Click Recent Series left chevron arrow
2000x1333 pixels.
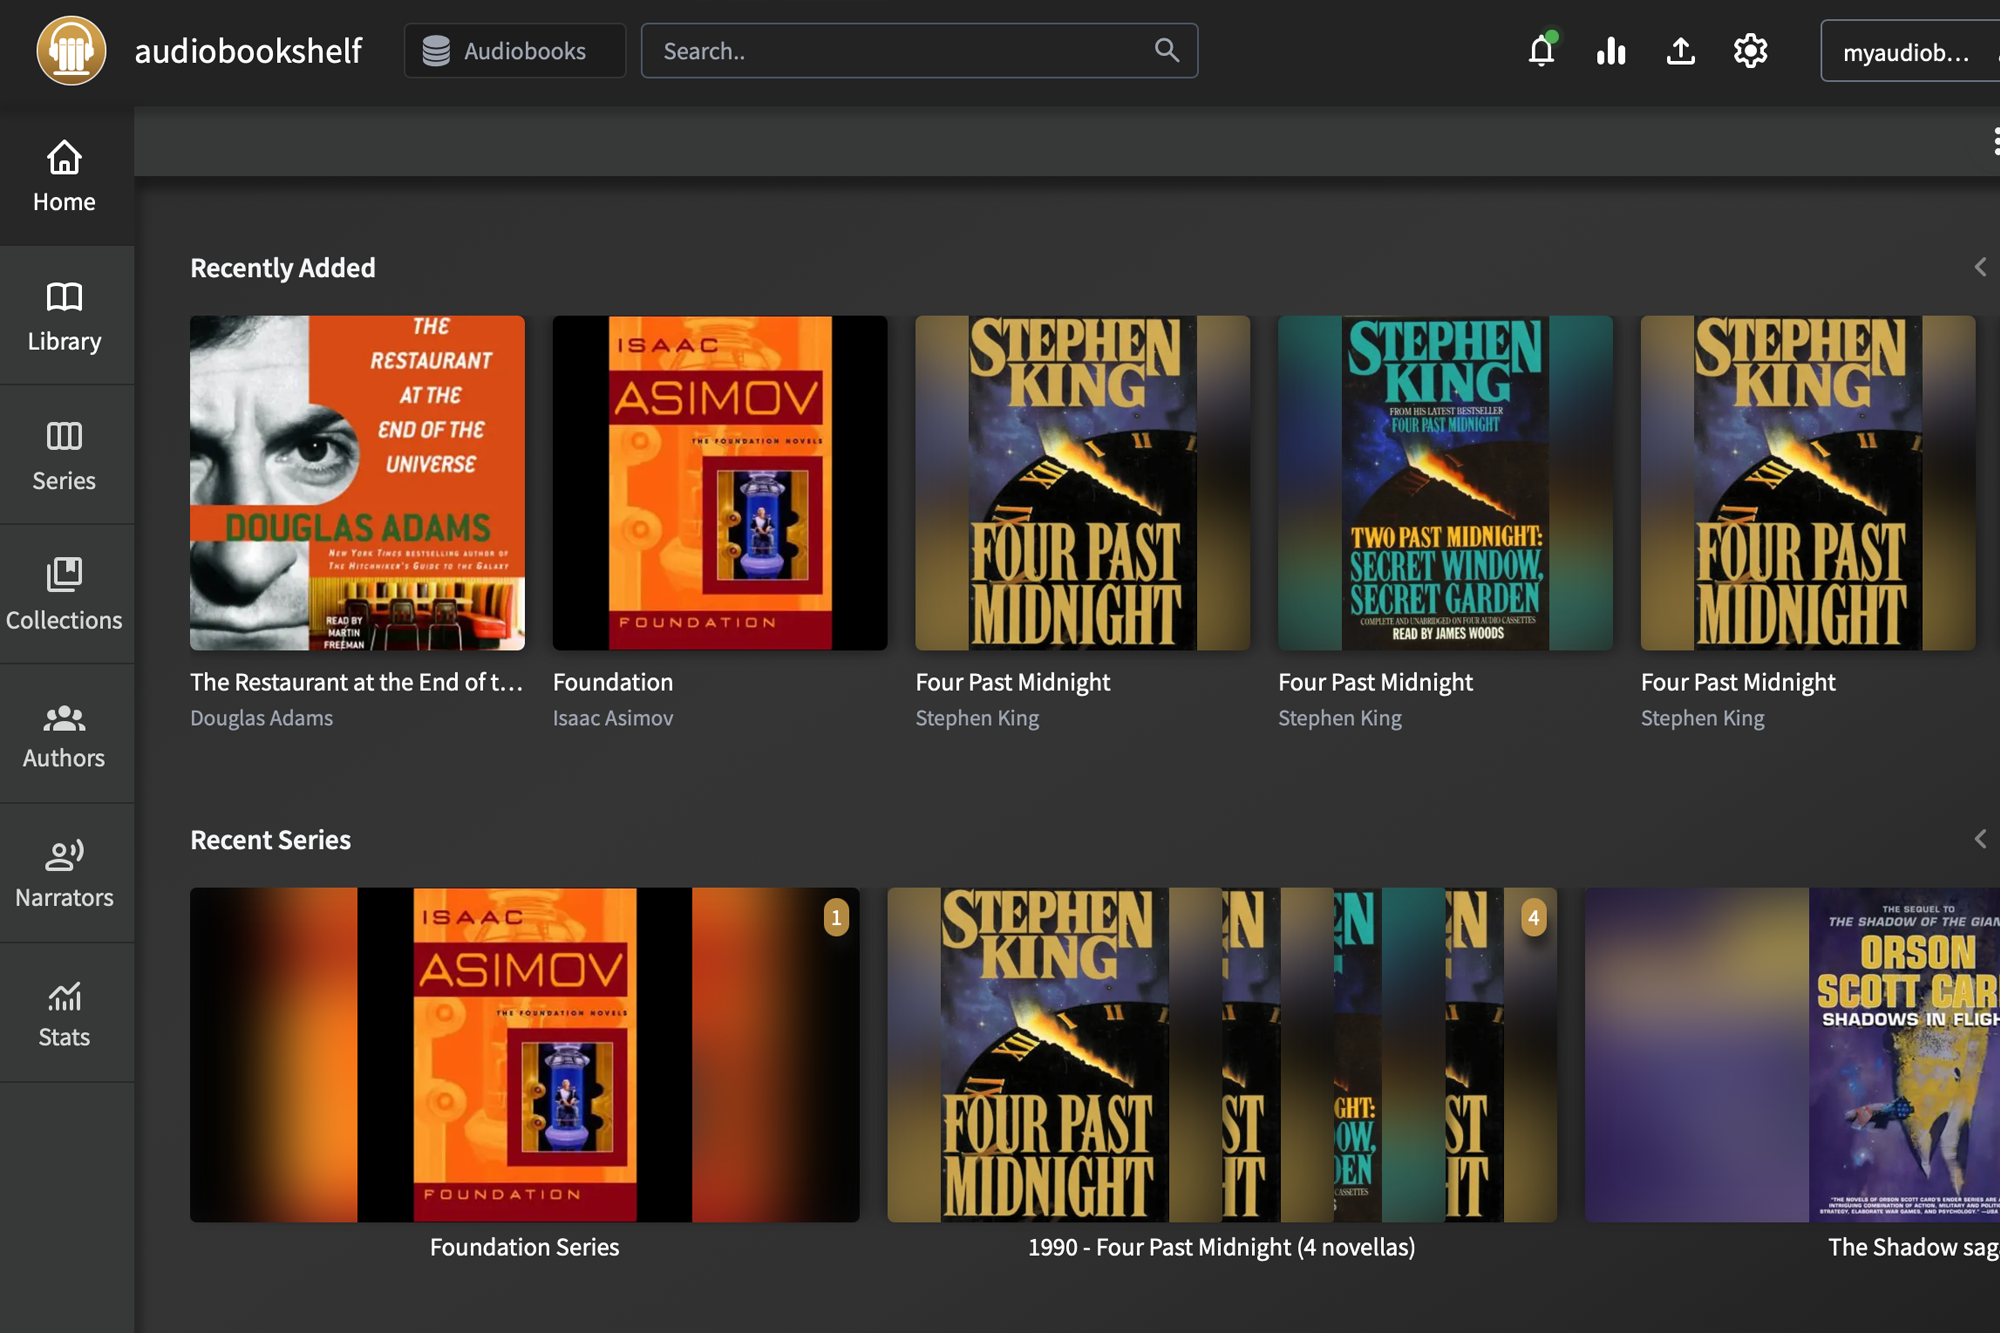[1980, 839]
